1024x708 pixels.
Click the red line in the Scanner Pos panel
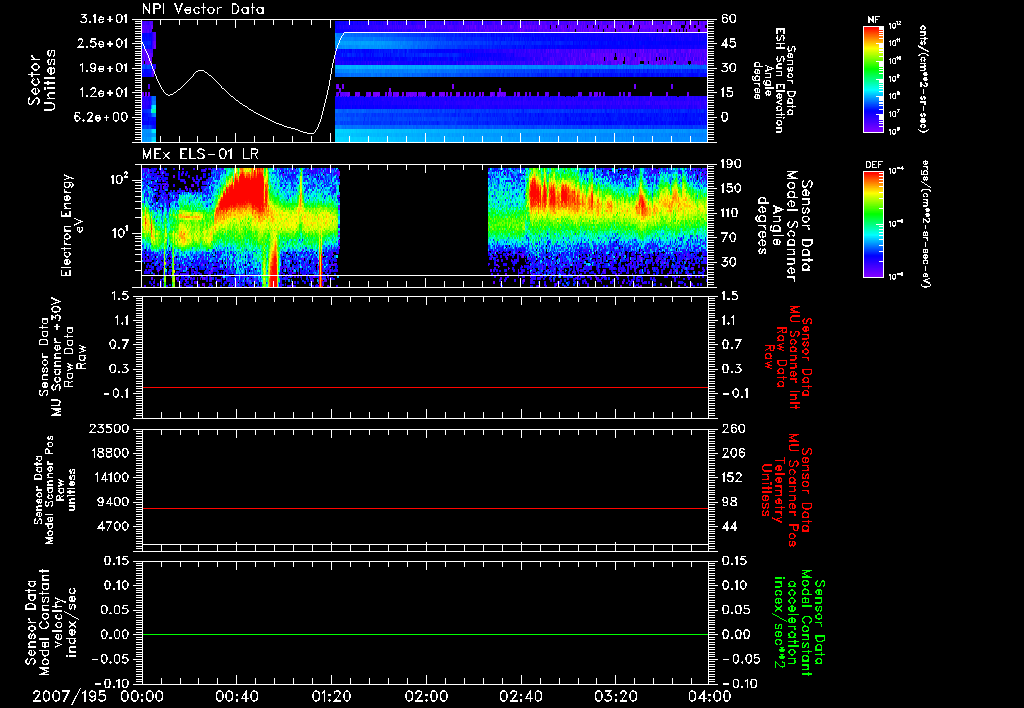point(425,508)
